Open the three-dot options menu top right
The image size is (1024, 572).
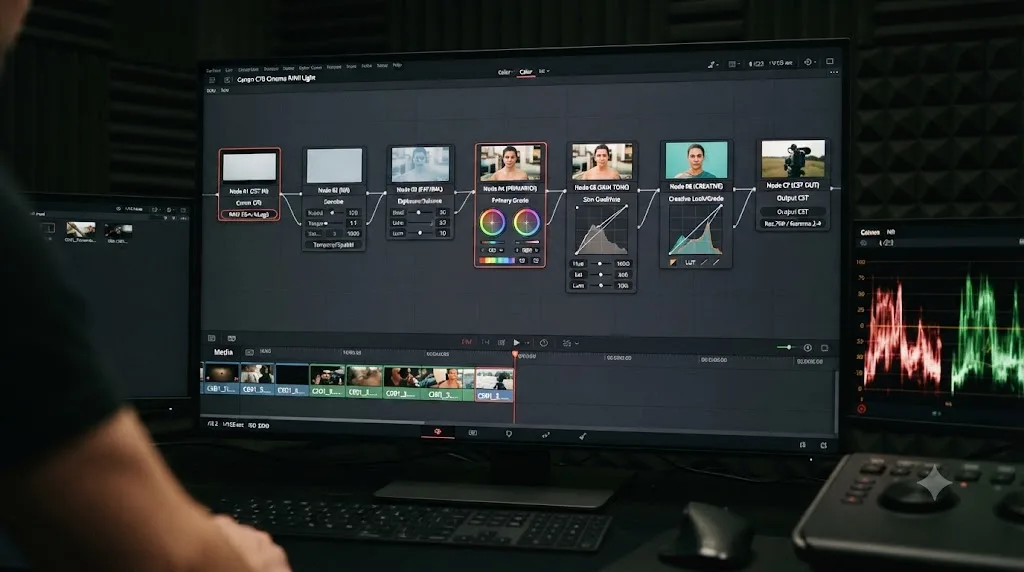tap(834, 72)
